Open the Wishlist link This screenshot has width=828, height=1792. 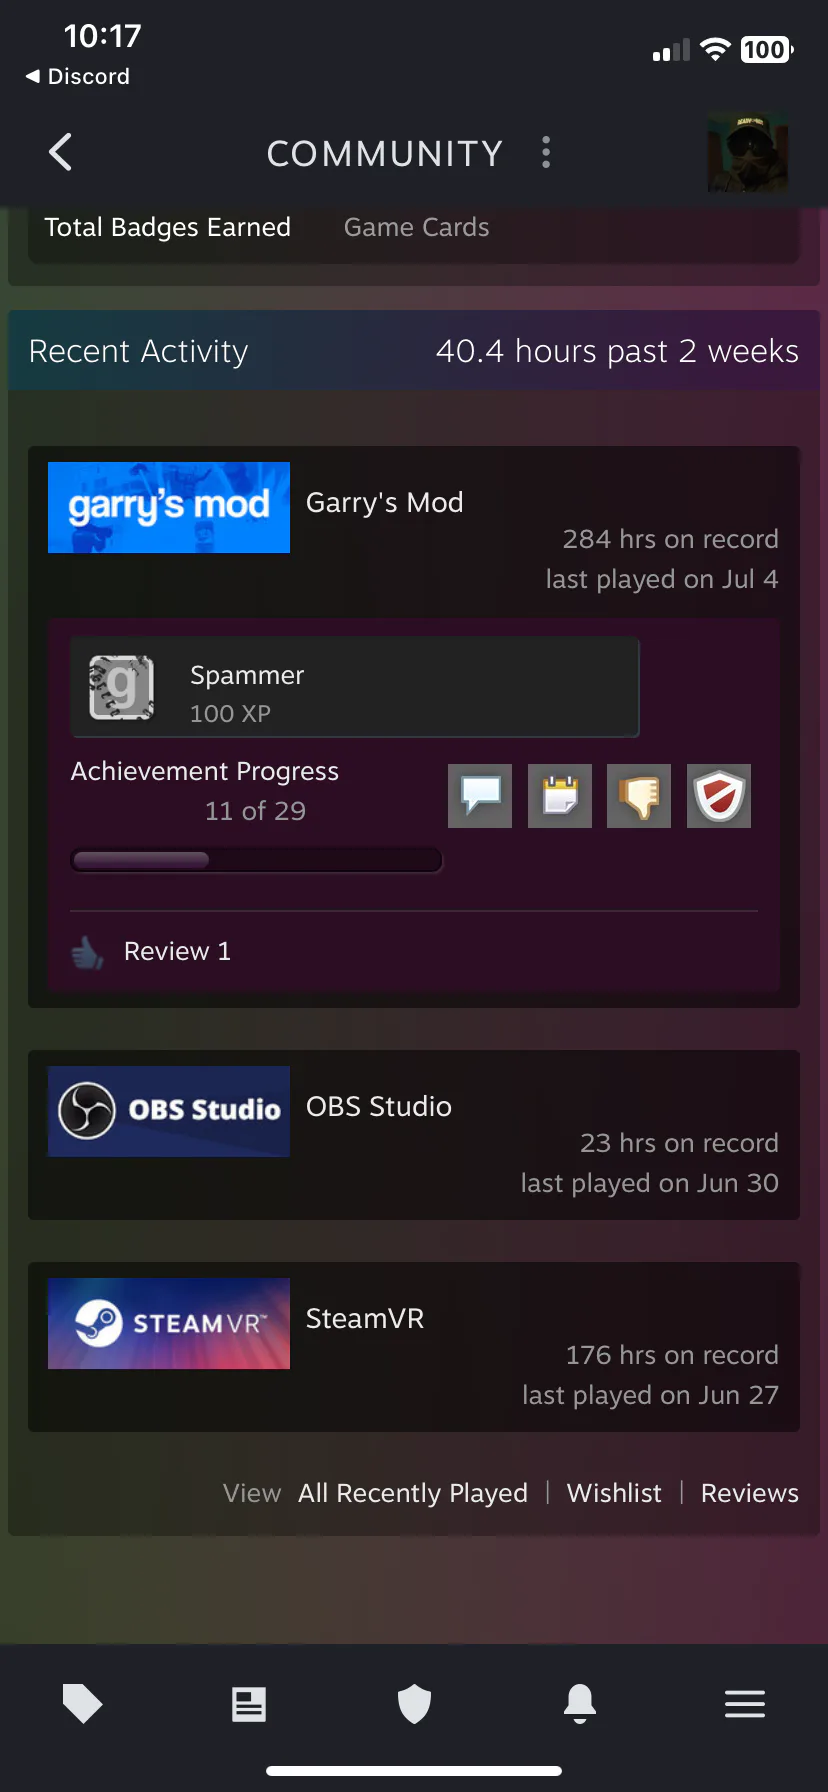click(614, 1493)
